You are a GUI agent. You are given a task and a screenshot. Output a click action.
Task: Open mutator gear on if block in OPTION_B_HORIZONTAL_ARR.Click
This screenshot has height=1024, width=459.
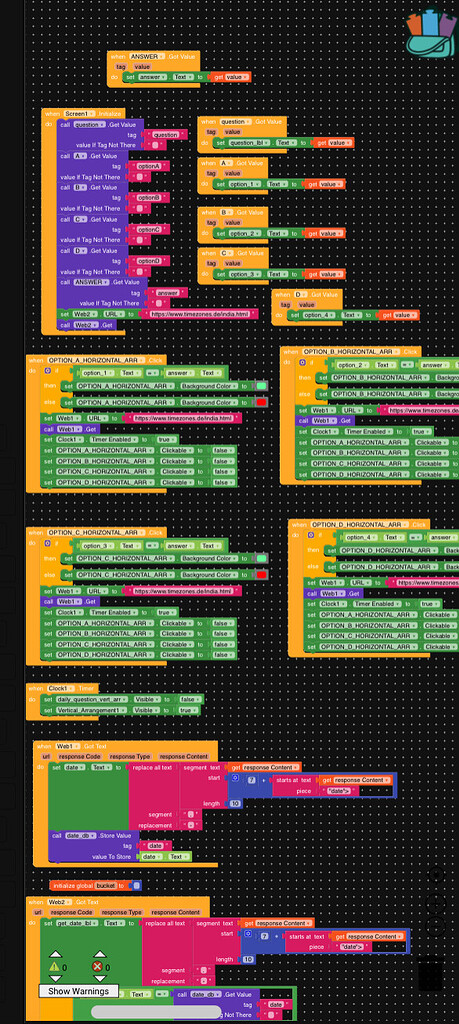(x=302, y=362)
